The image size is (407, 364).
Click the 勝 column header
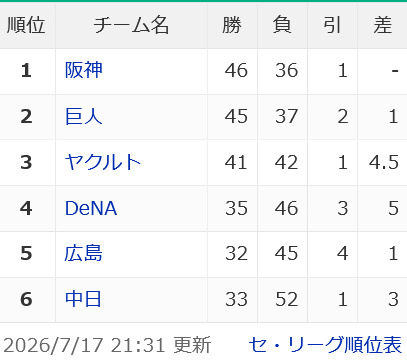tap(232, 25)
